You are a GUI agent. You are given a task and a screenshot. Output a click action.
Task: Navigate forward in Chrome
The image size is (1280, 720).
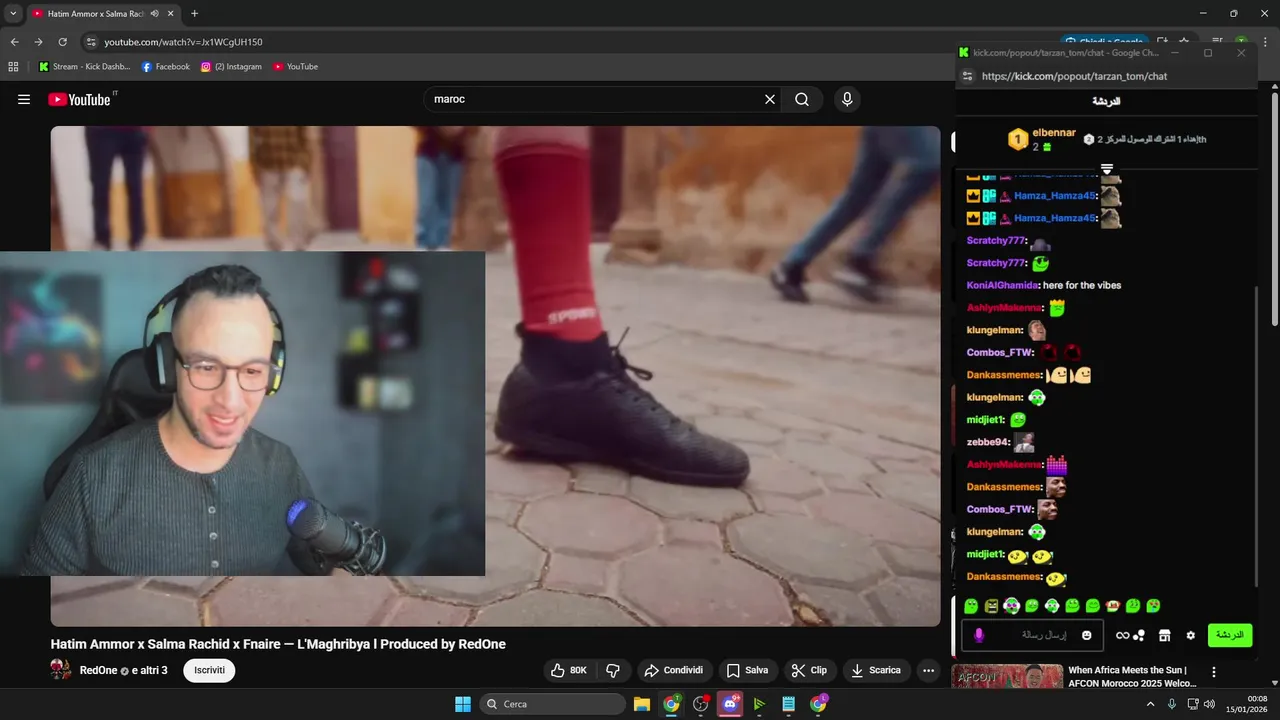tap(38, 42)
